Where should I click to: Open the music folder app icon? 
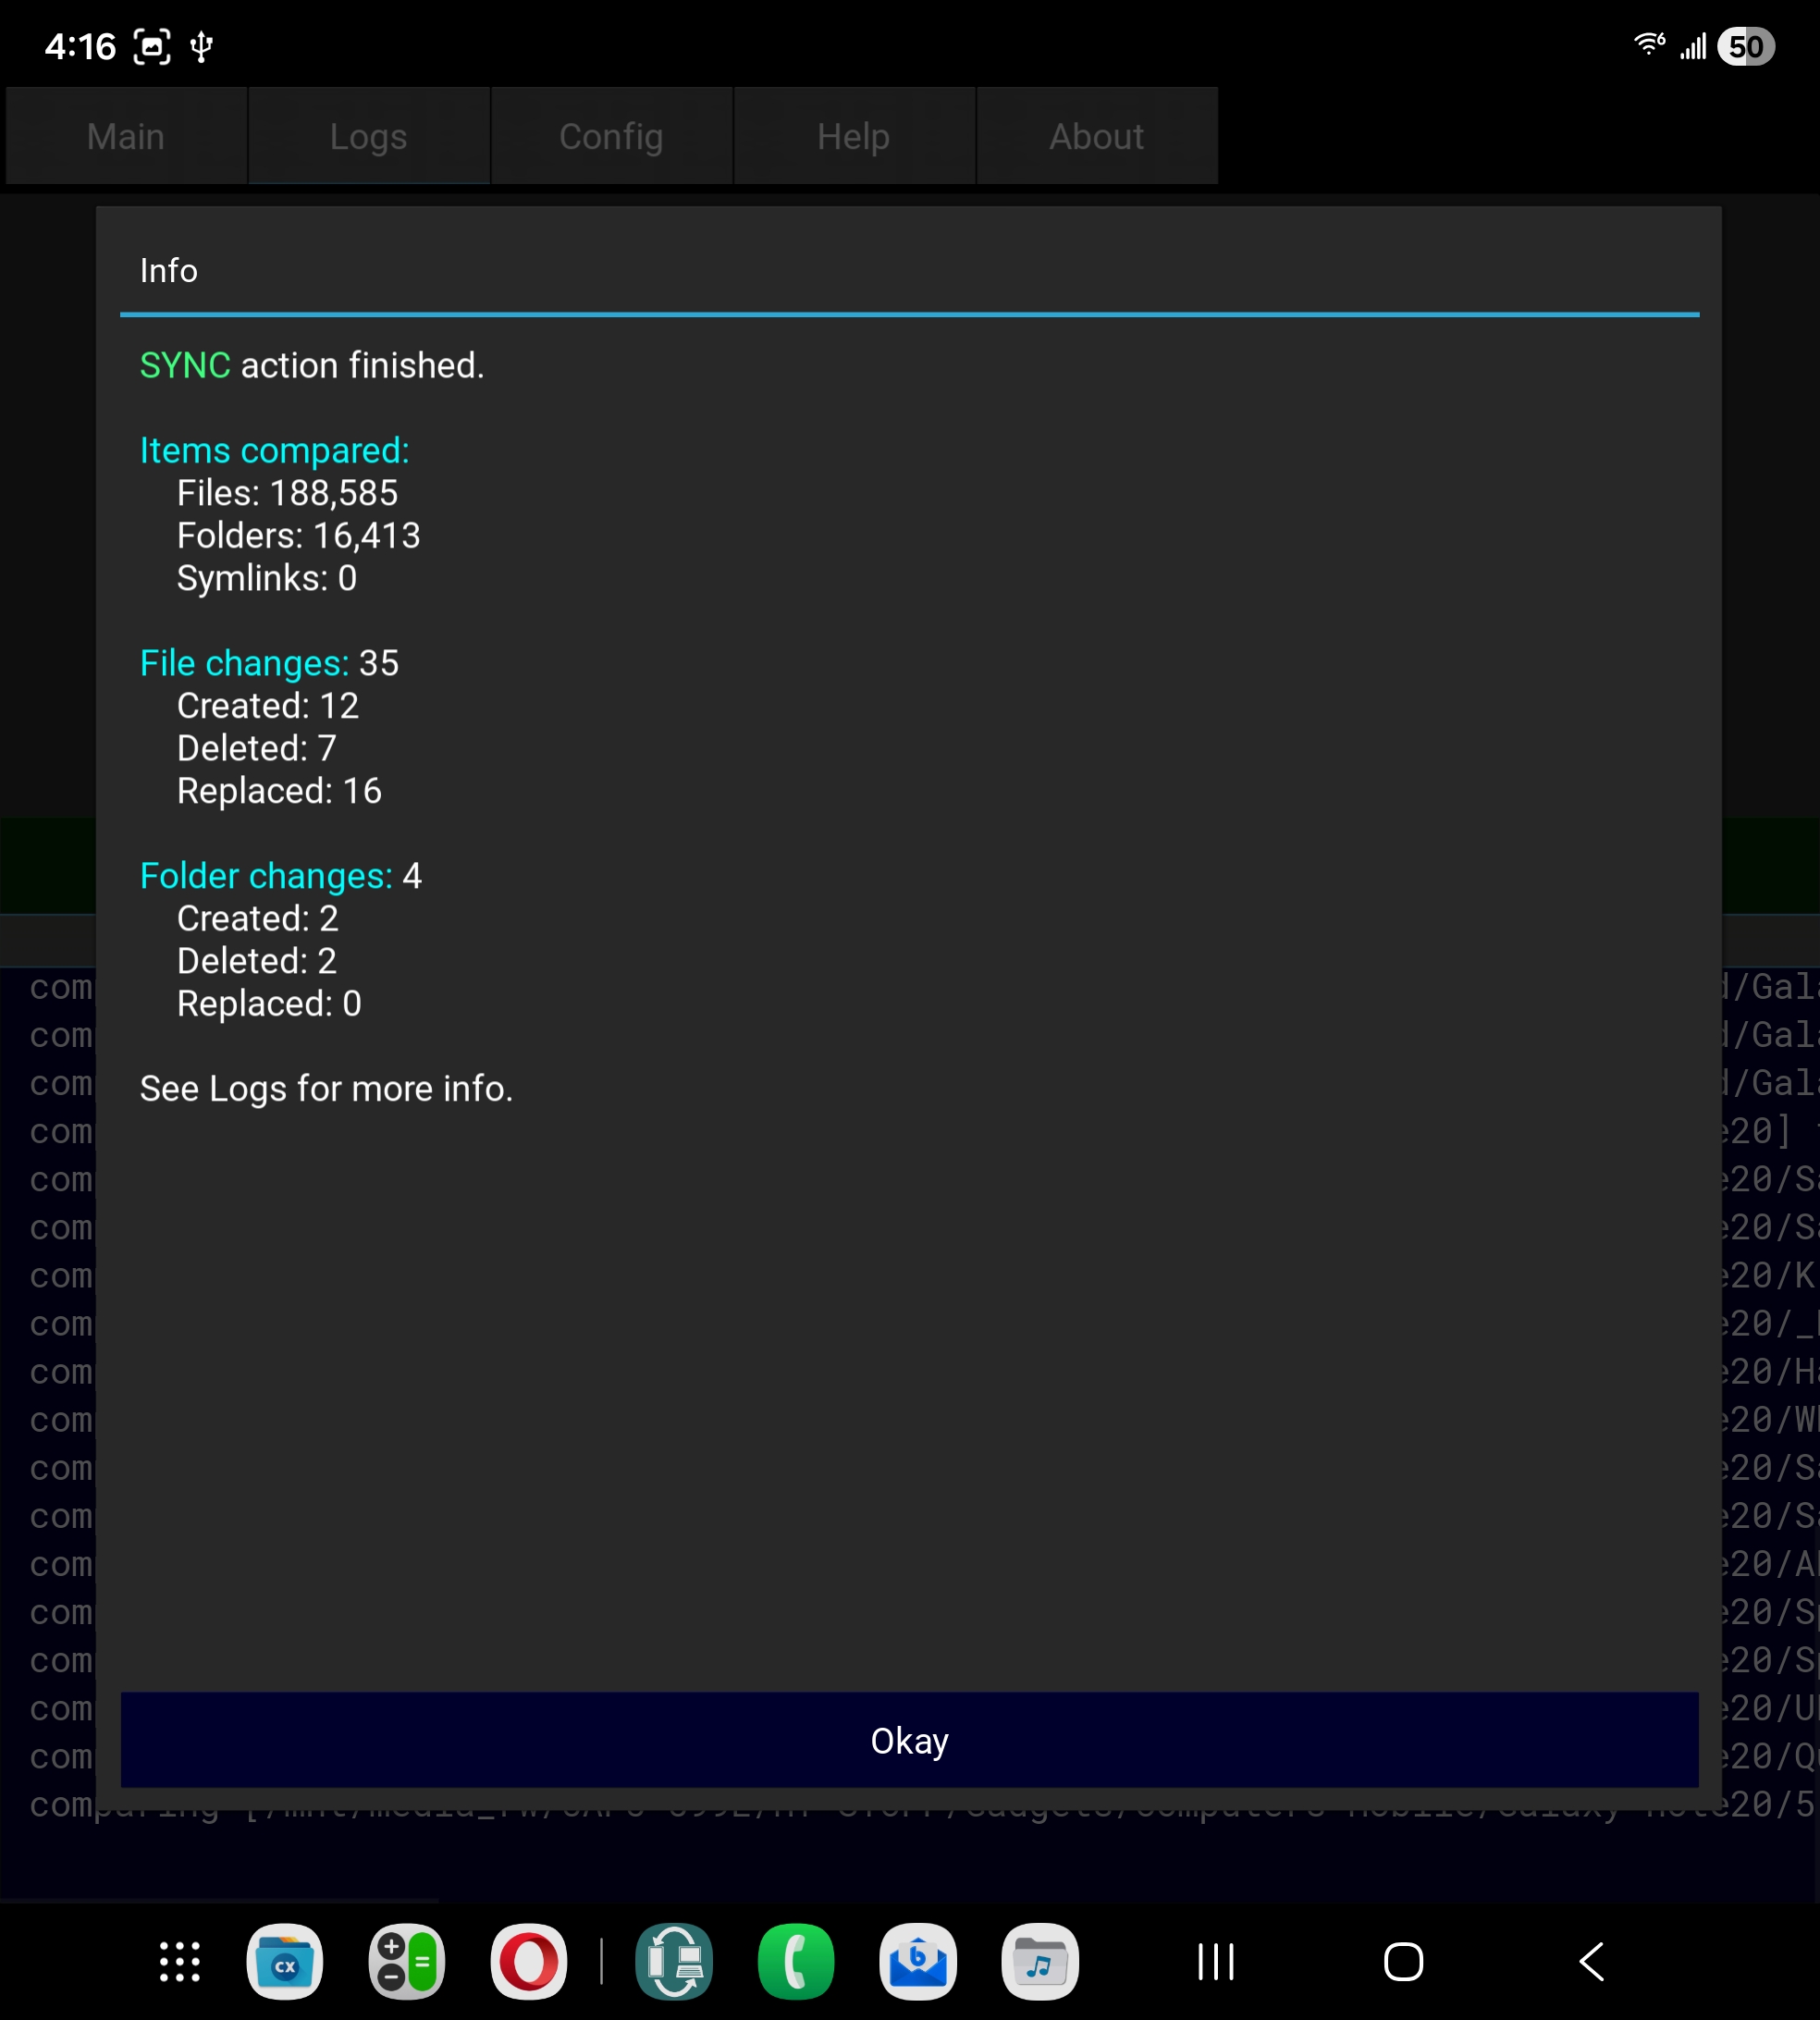(1040, 1962)
